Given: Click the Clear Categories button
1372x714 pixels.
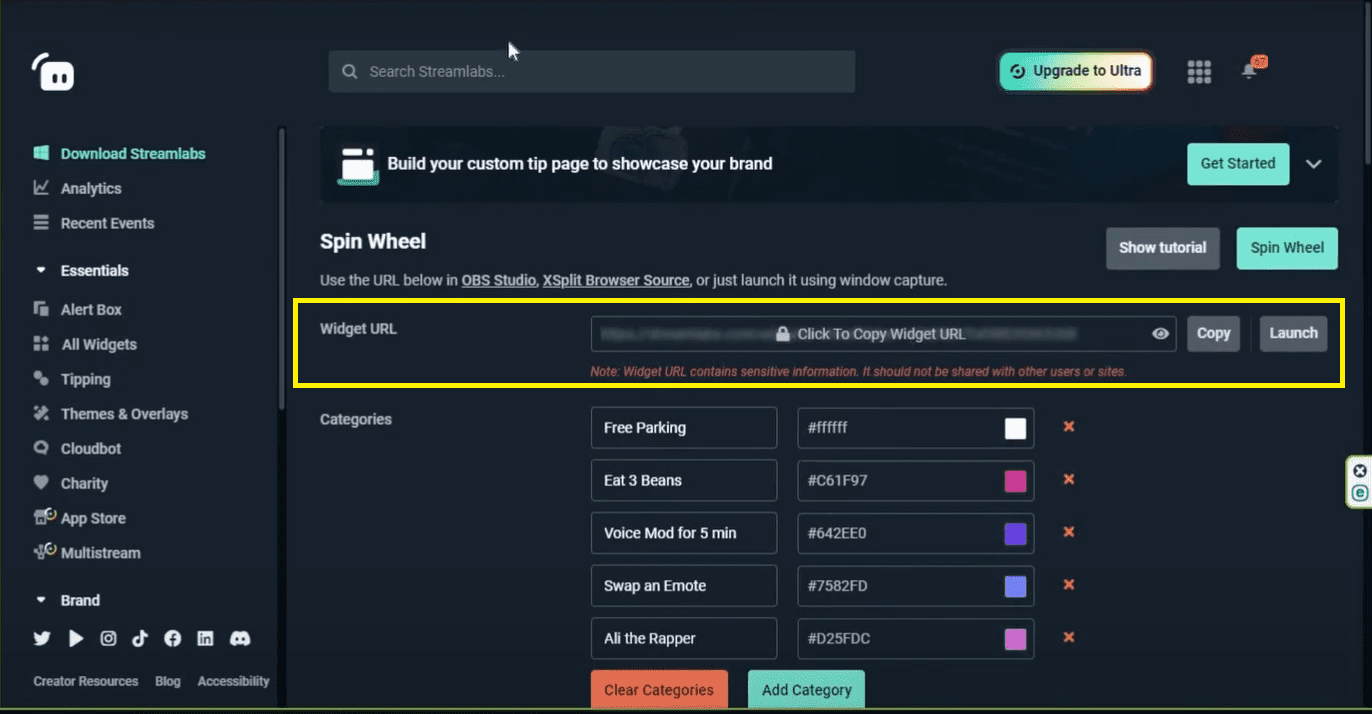Looking at the screenshot, I should 659,690.
